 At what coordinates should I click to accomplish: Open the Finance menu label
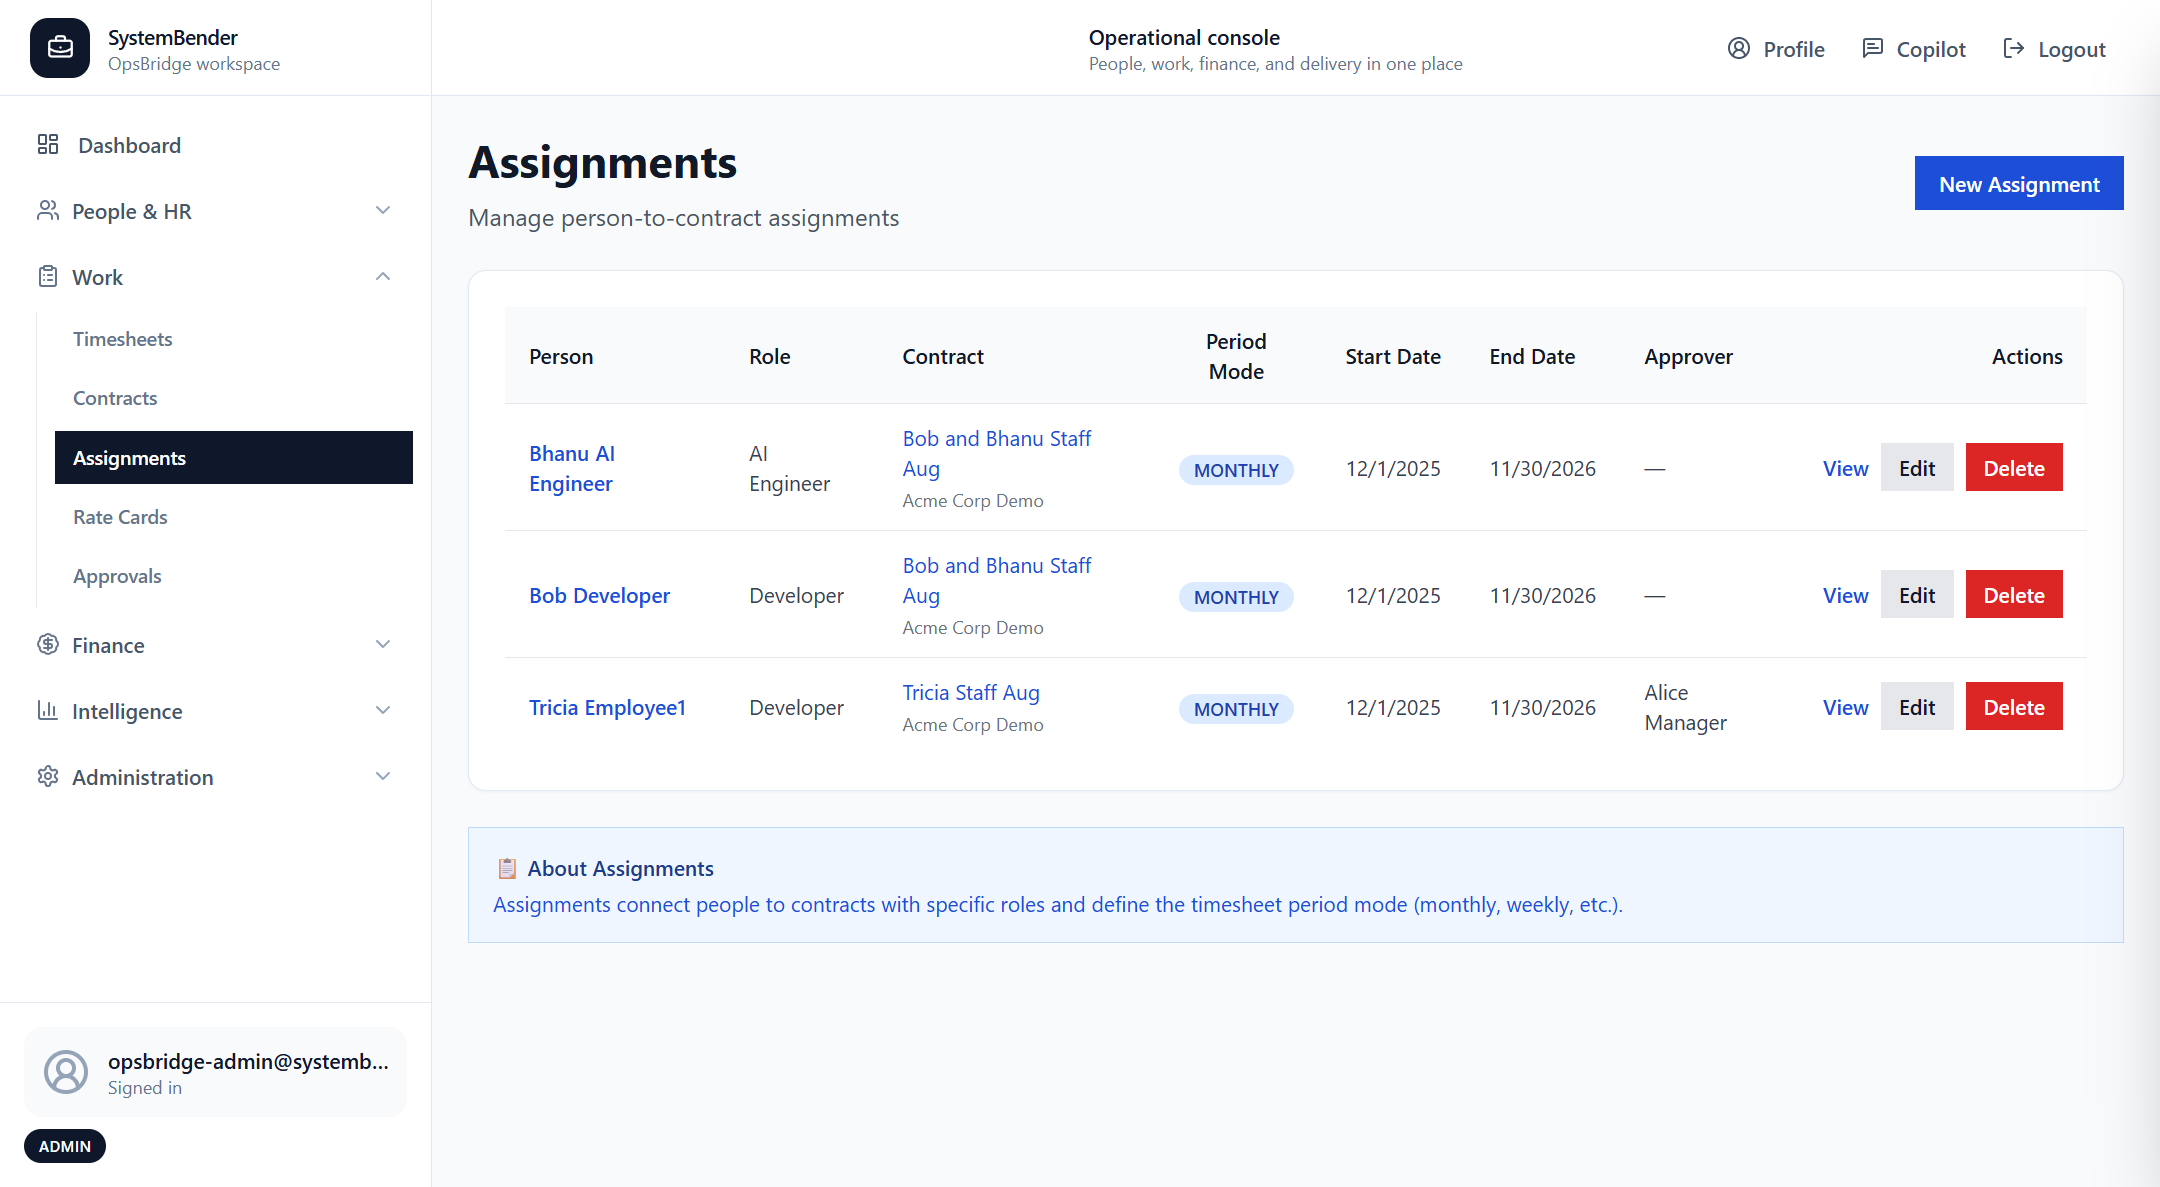click(x=108, y=645)
